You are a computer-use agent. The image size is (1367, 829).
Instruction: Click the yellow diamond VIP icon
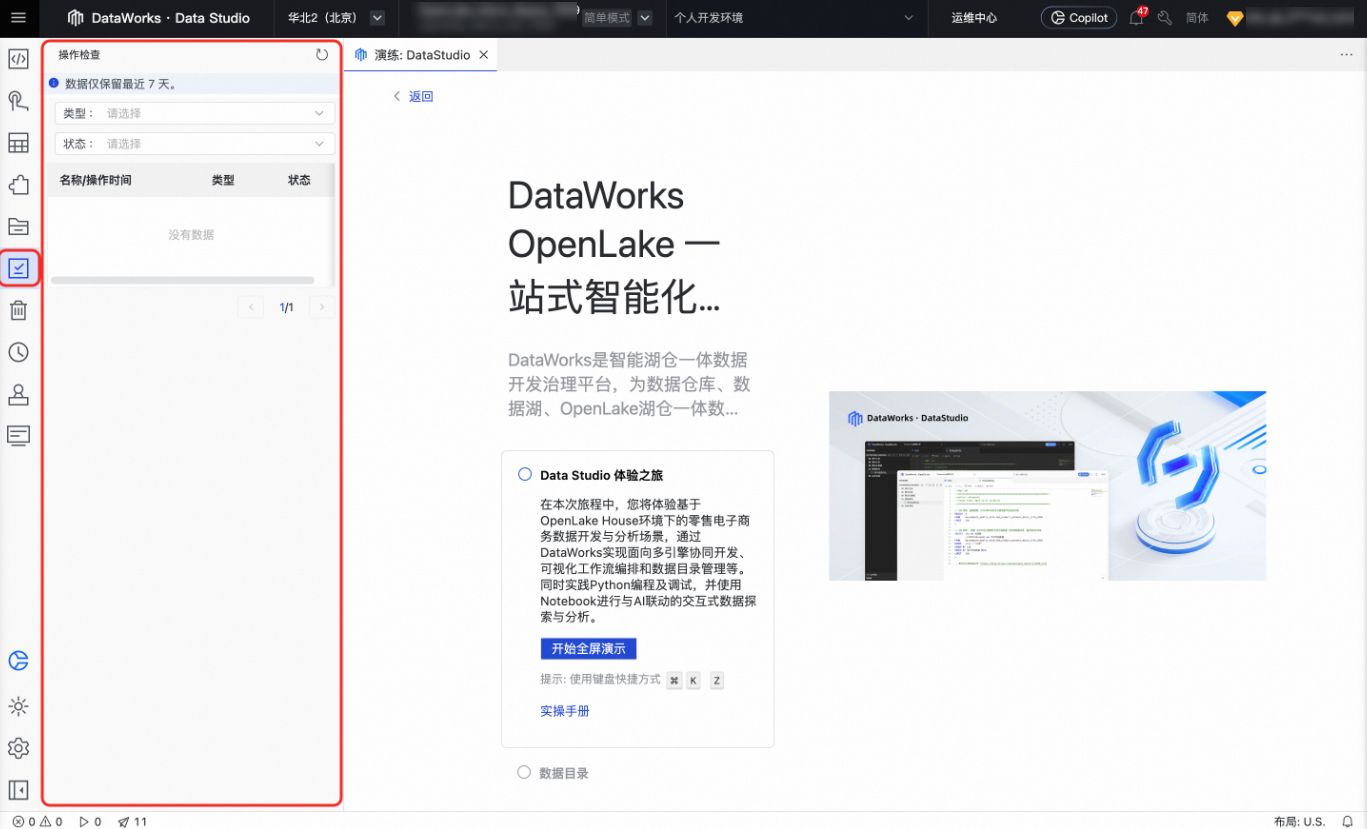point(1235,18)
